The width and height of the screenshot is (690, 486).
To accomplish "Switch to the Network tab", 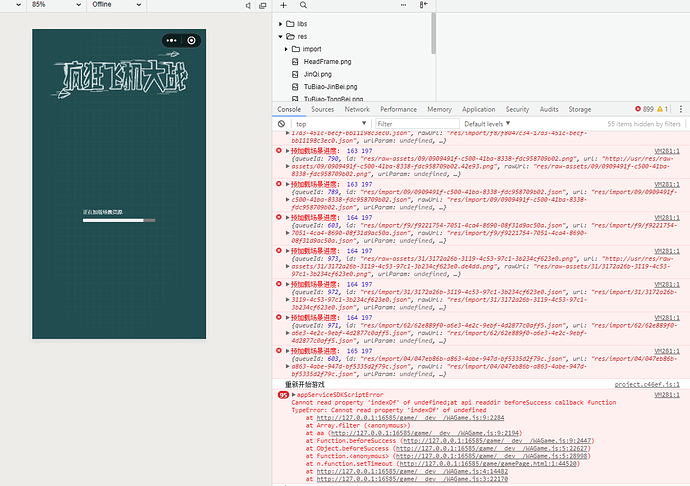I will click(357, 109).
